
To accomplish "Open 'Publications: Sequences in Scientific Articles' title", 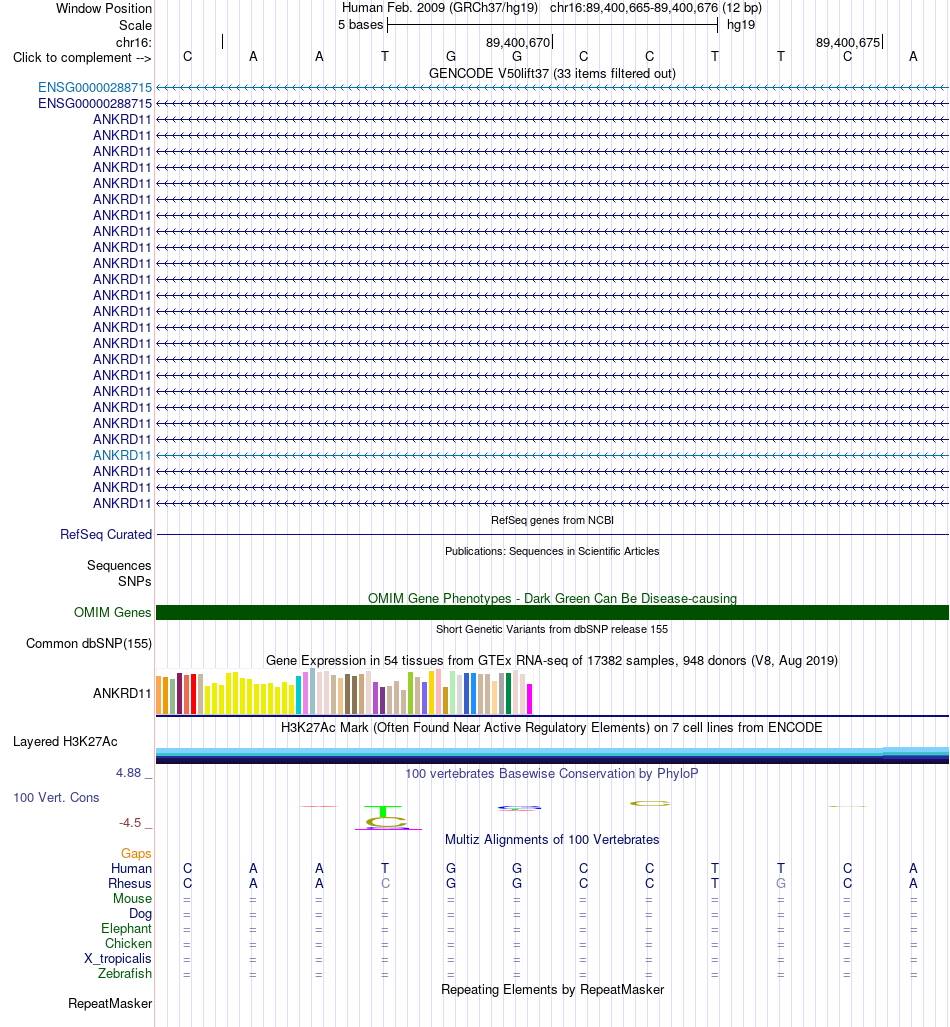I will click(552, 551).
